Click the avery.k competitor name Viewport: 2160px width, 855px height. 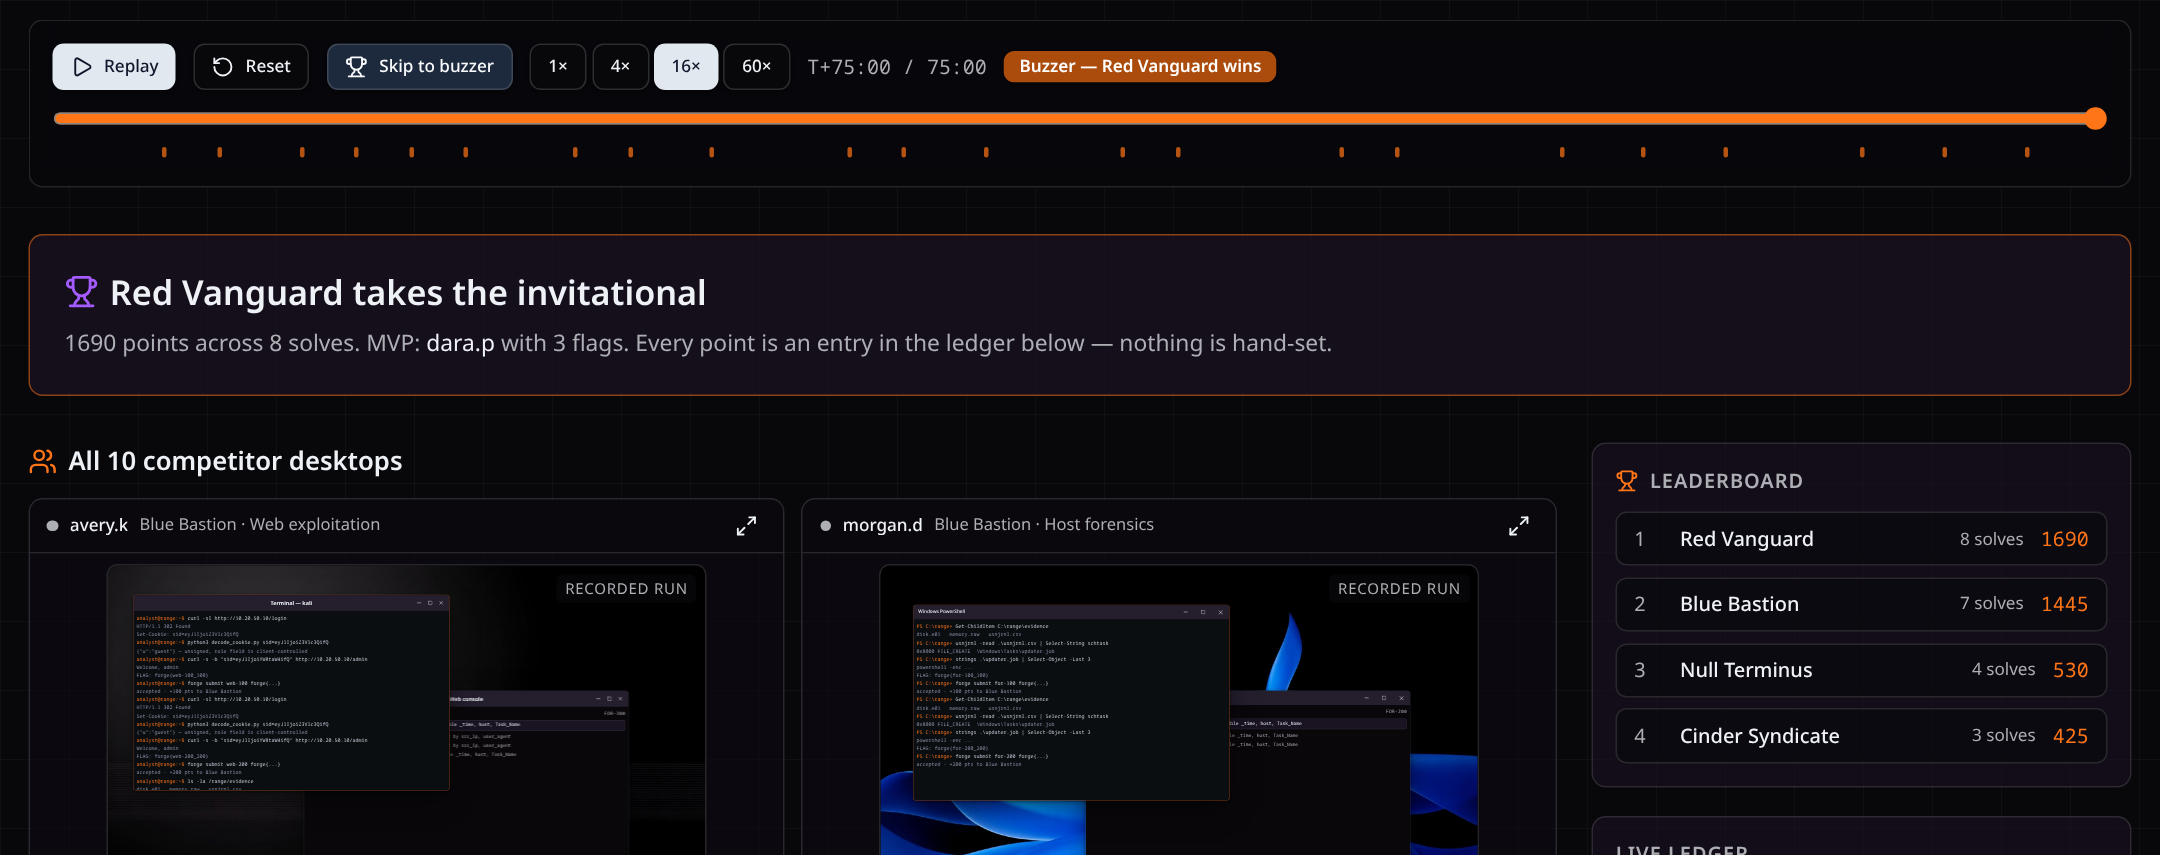(x=99, y=525)
